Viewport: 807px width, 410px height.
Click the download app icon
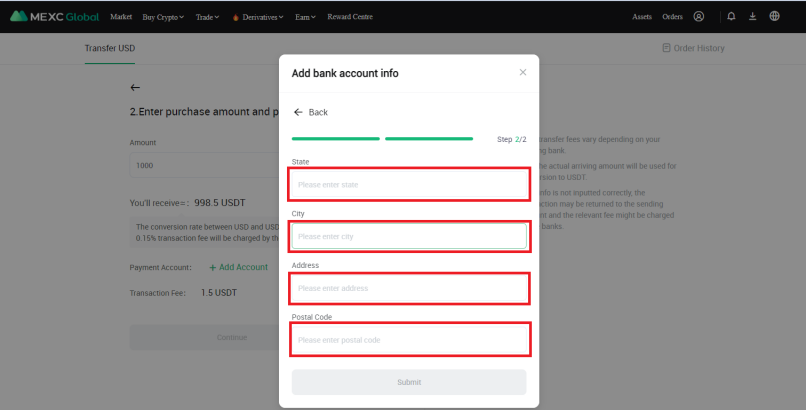tap(752, 17)
